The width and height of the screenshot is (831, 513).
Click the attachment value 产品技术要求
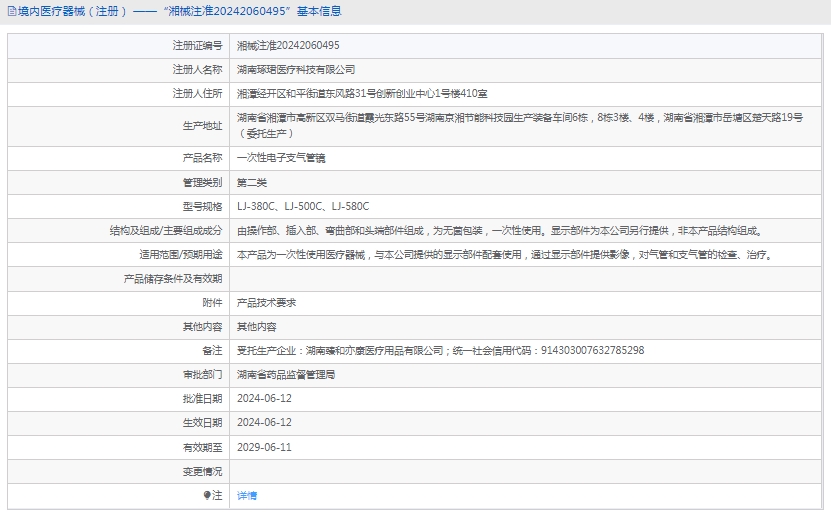click(266, 302)
